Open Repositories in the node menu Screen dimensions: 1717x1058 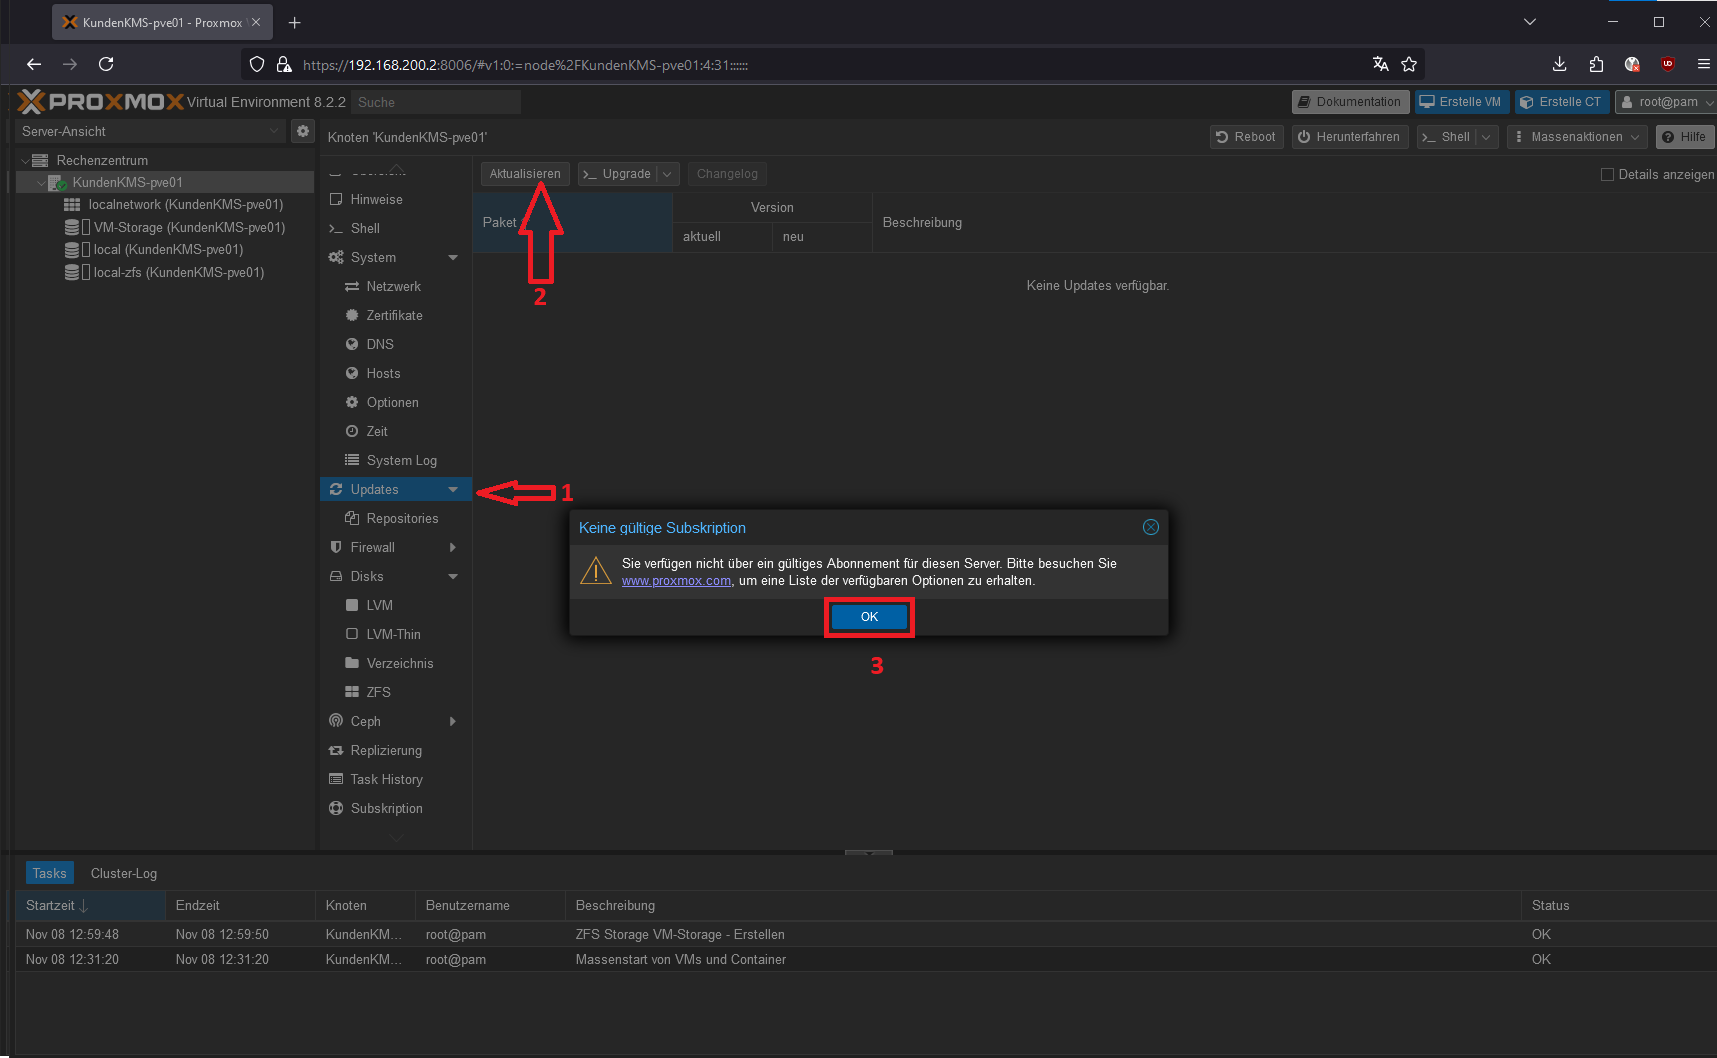tap(402, 518)
